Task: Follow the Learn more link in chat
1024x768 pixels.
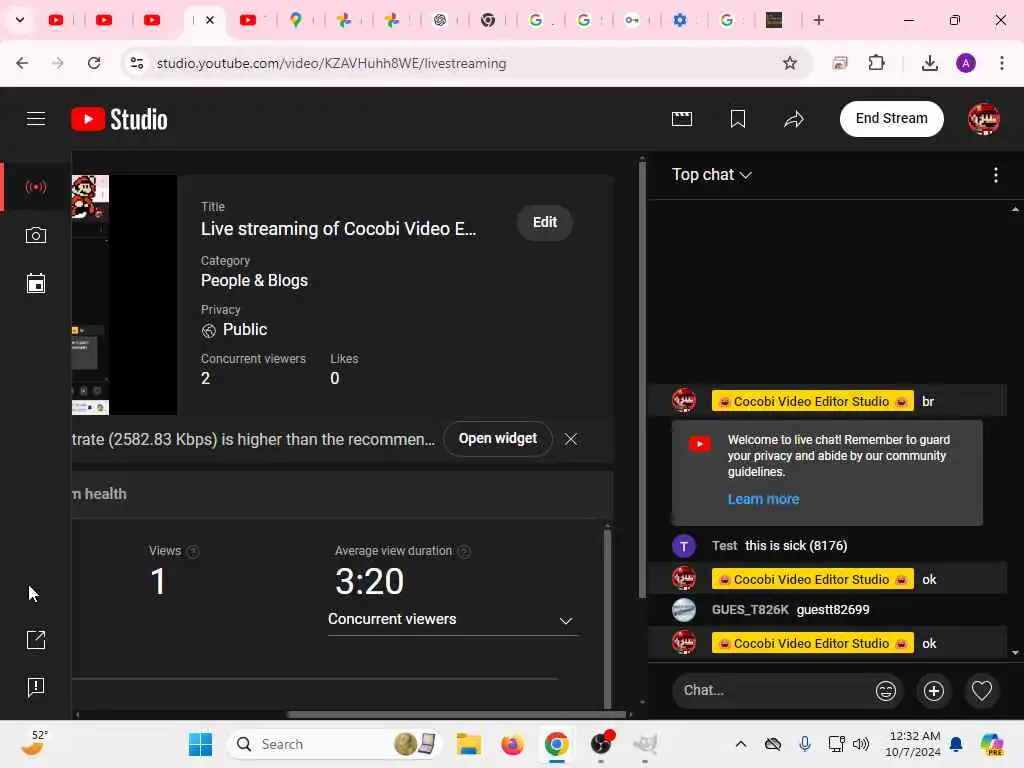Action: (763, 500)
